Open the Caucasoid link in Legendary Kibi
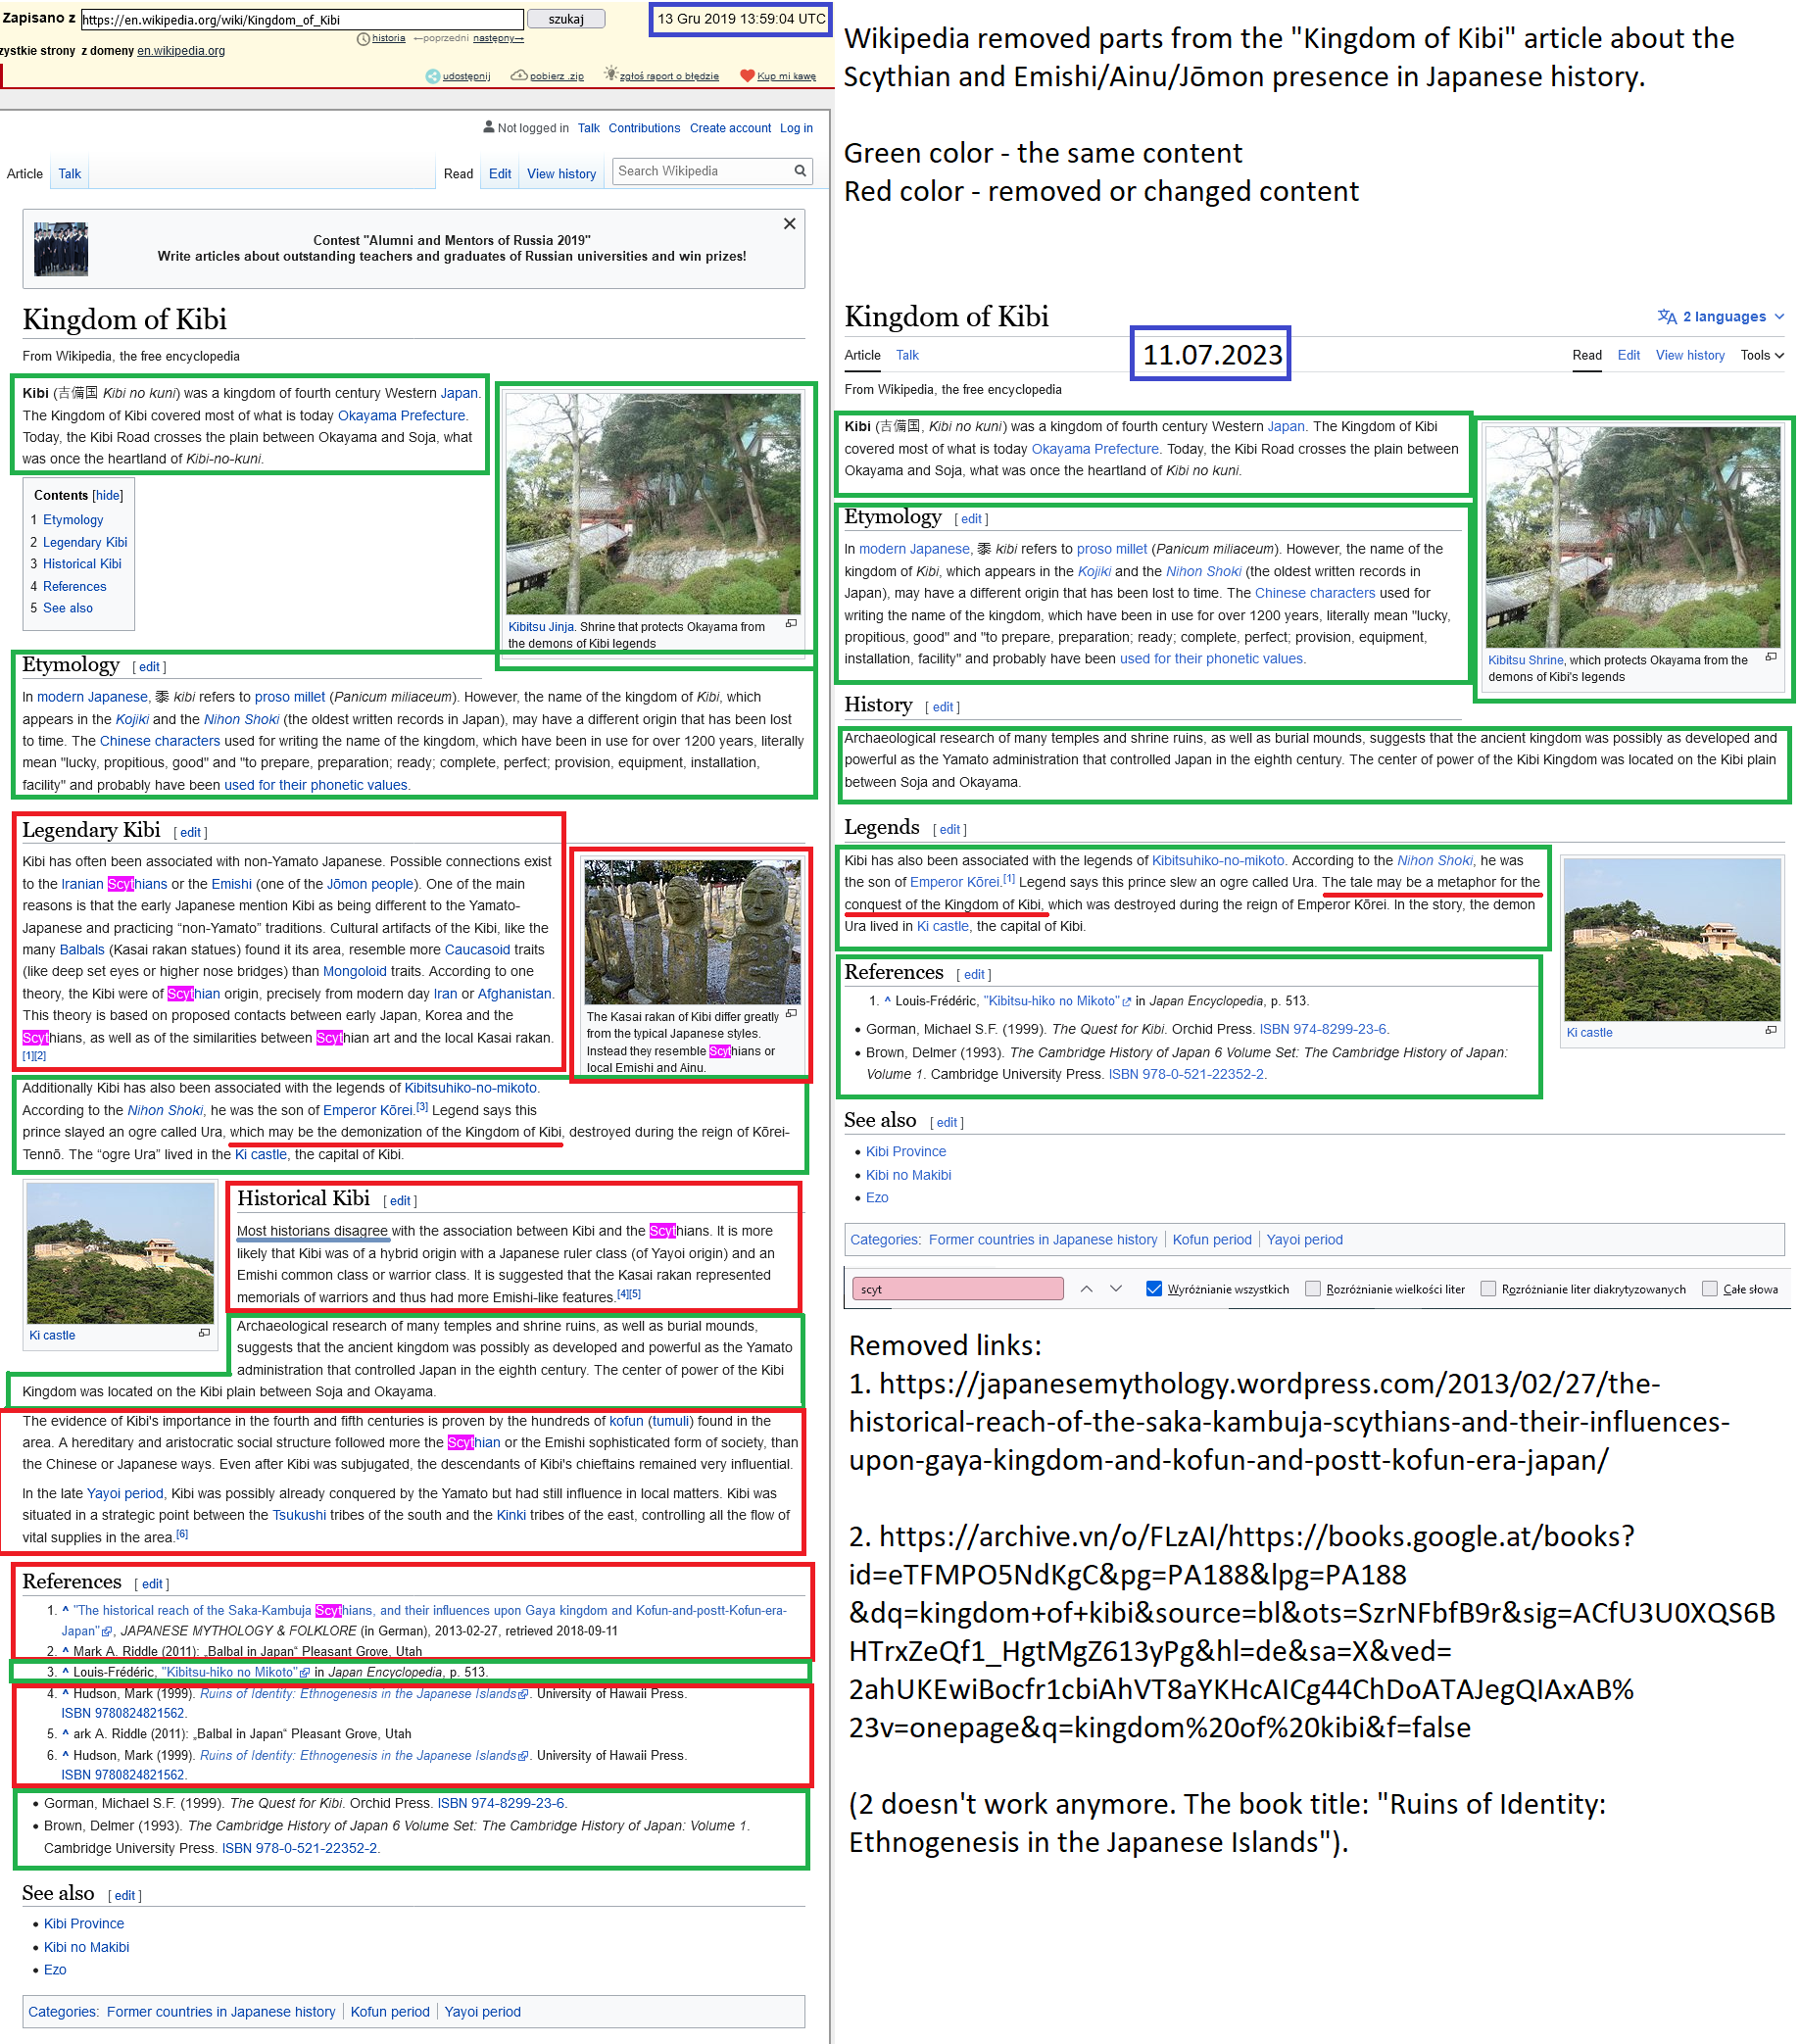Viewport: 1799px width, 2044px height. pos(477,949)
